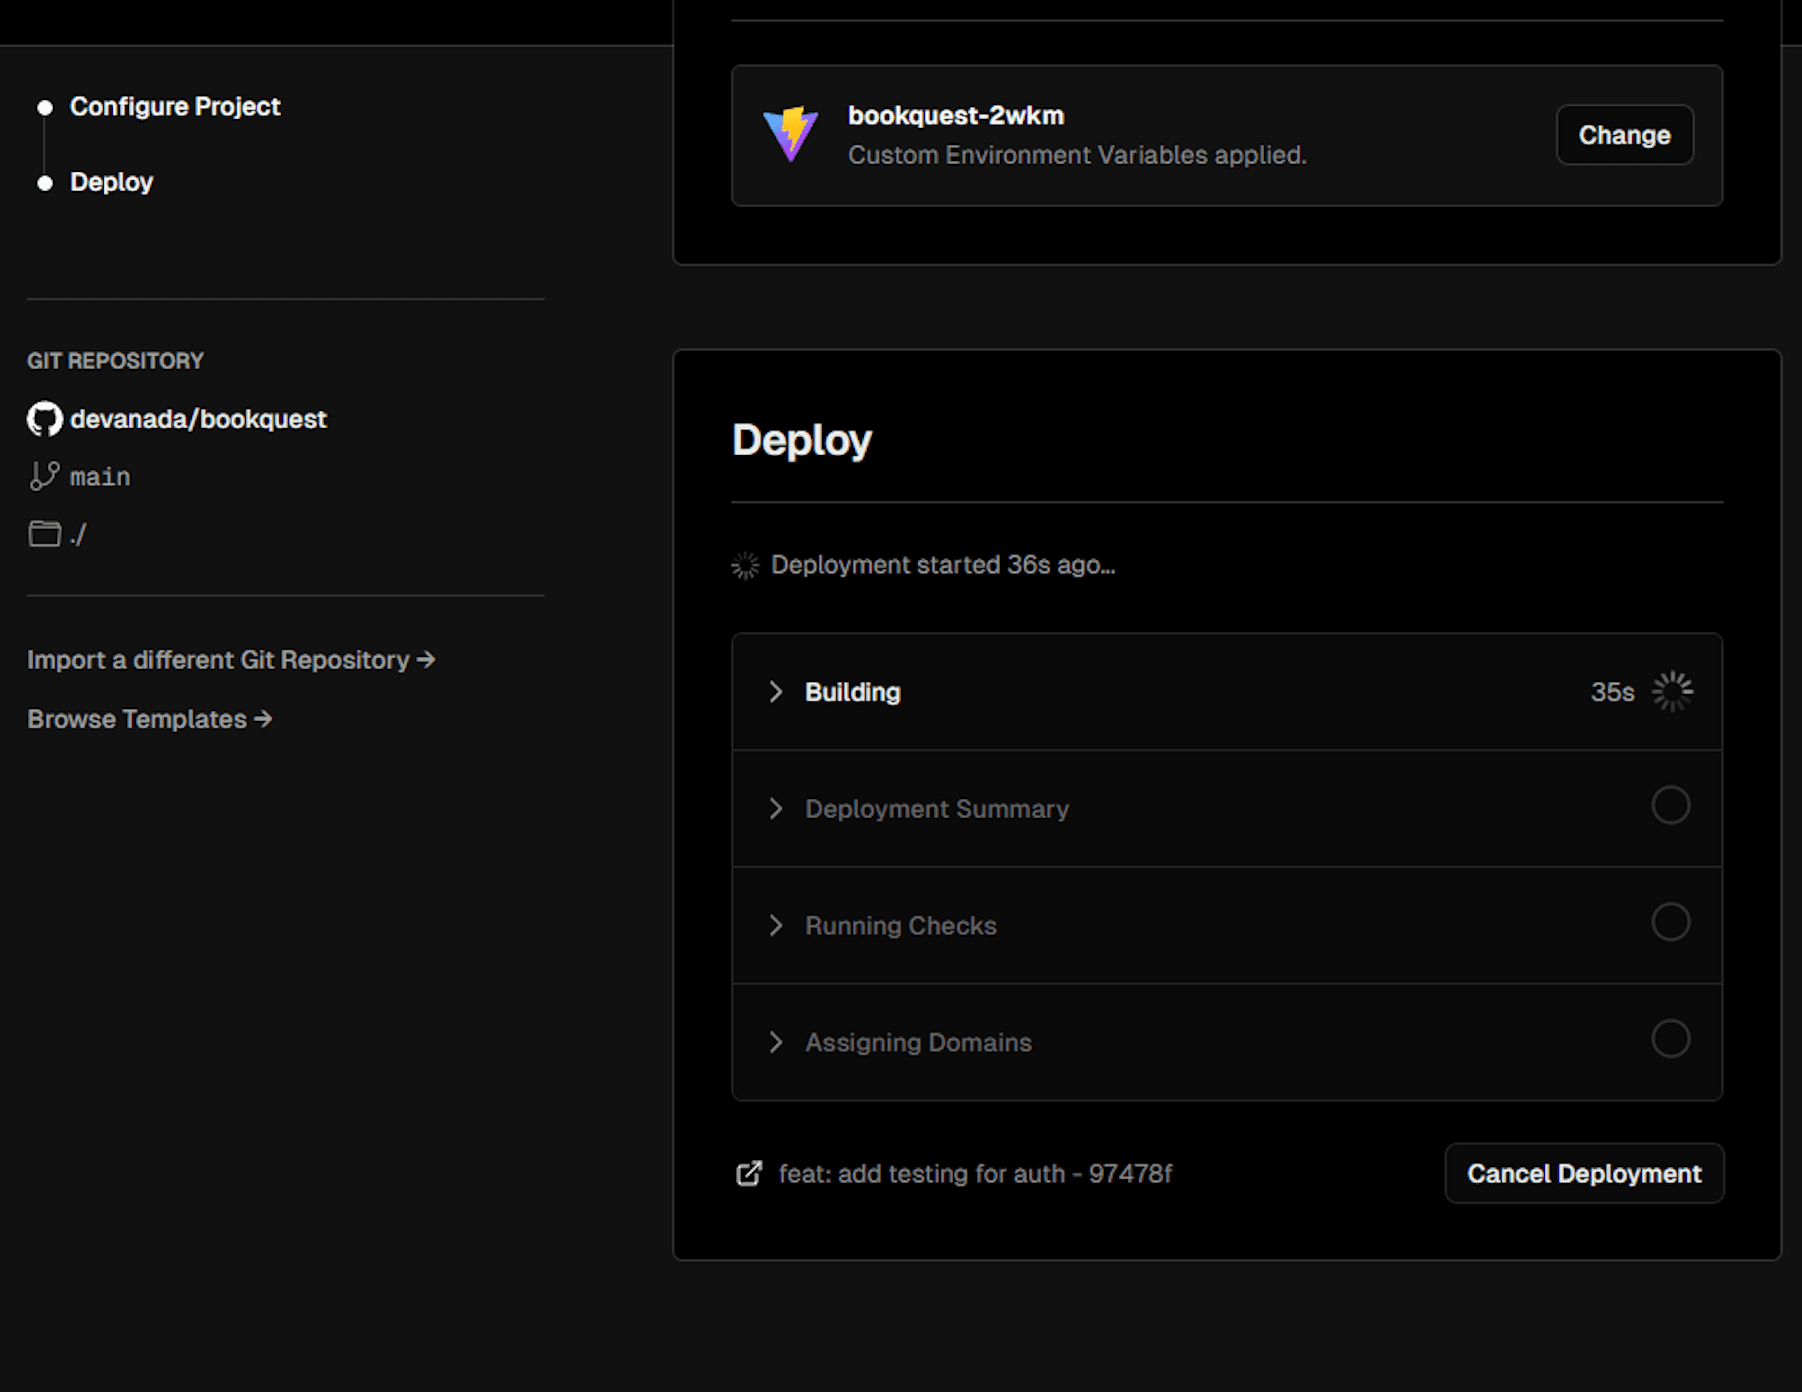Open commit feat: add testing for auth link
Image resolution: width=1802 pixels, height=1392 pixels.
(975, 1173)
